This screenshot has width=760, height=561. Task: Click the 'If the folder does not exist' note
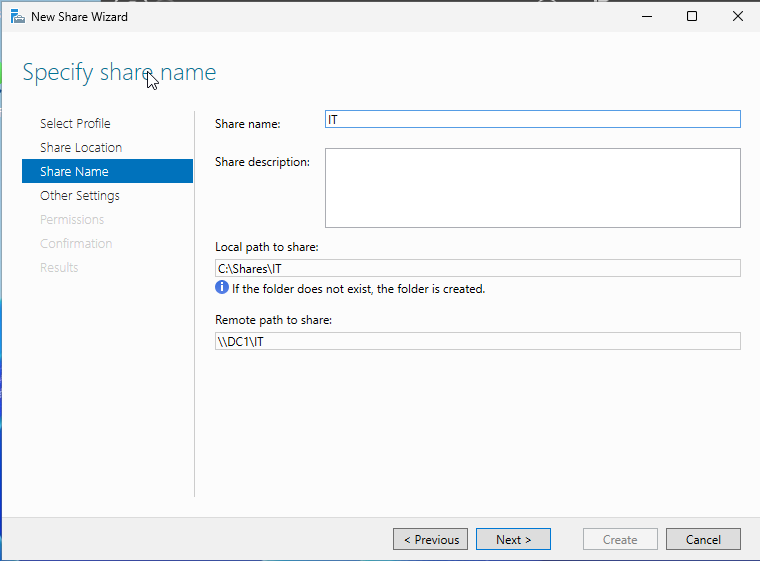point(358,289)
